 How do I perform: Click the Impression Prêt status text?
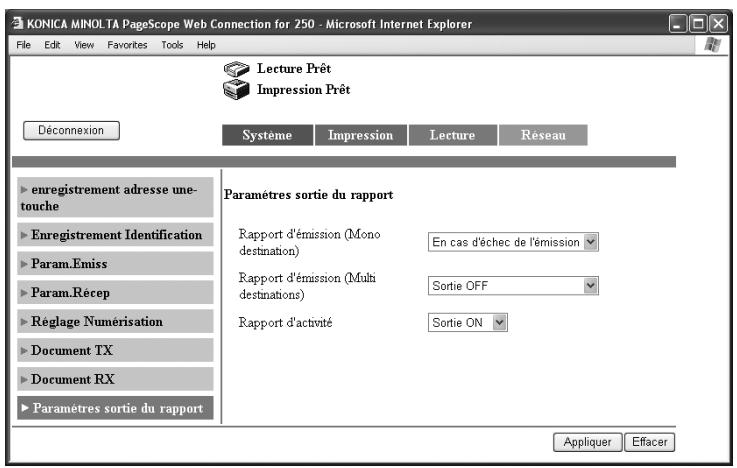(304, 90)
